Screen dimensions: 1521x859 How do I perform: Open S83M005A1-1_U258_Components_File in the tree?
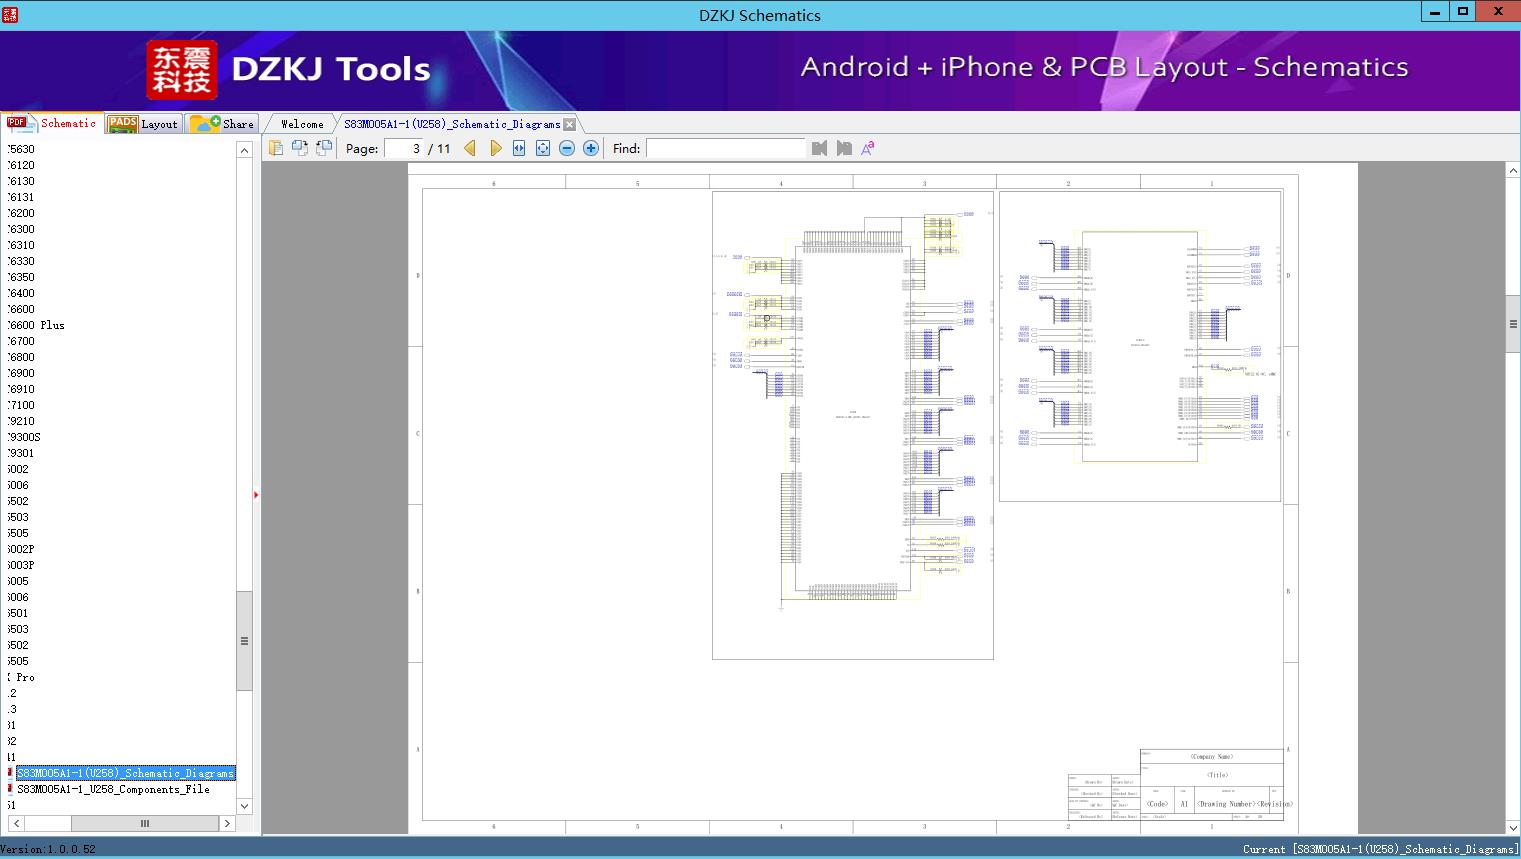tap(113, 789)
